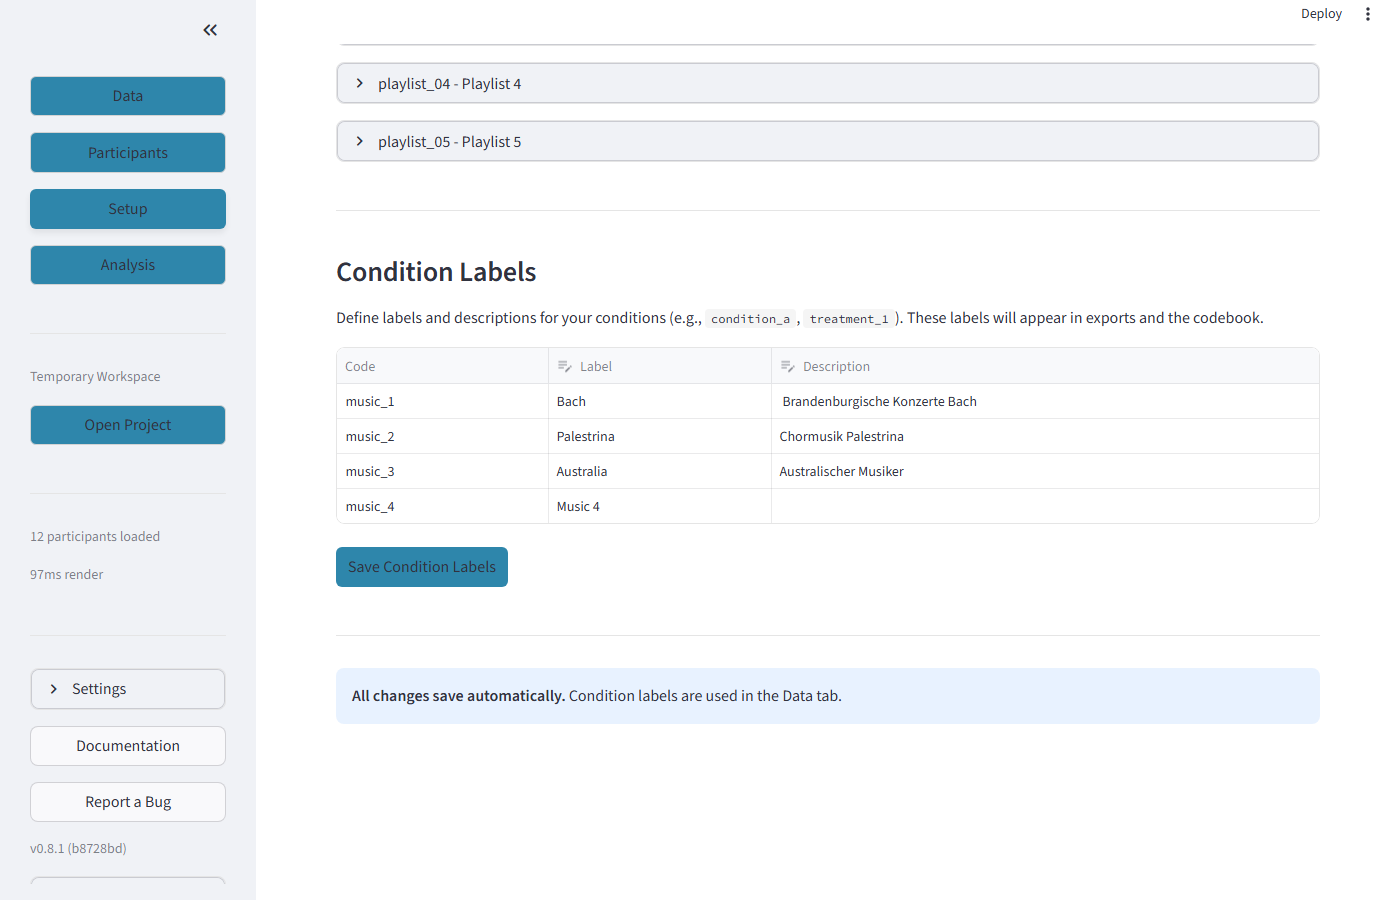1400x900 pixels.
Task: Click the Condition Labels heading
Action: pyautogui.click(x=436, y=272)
